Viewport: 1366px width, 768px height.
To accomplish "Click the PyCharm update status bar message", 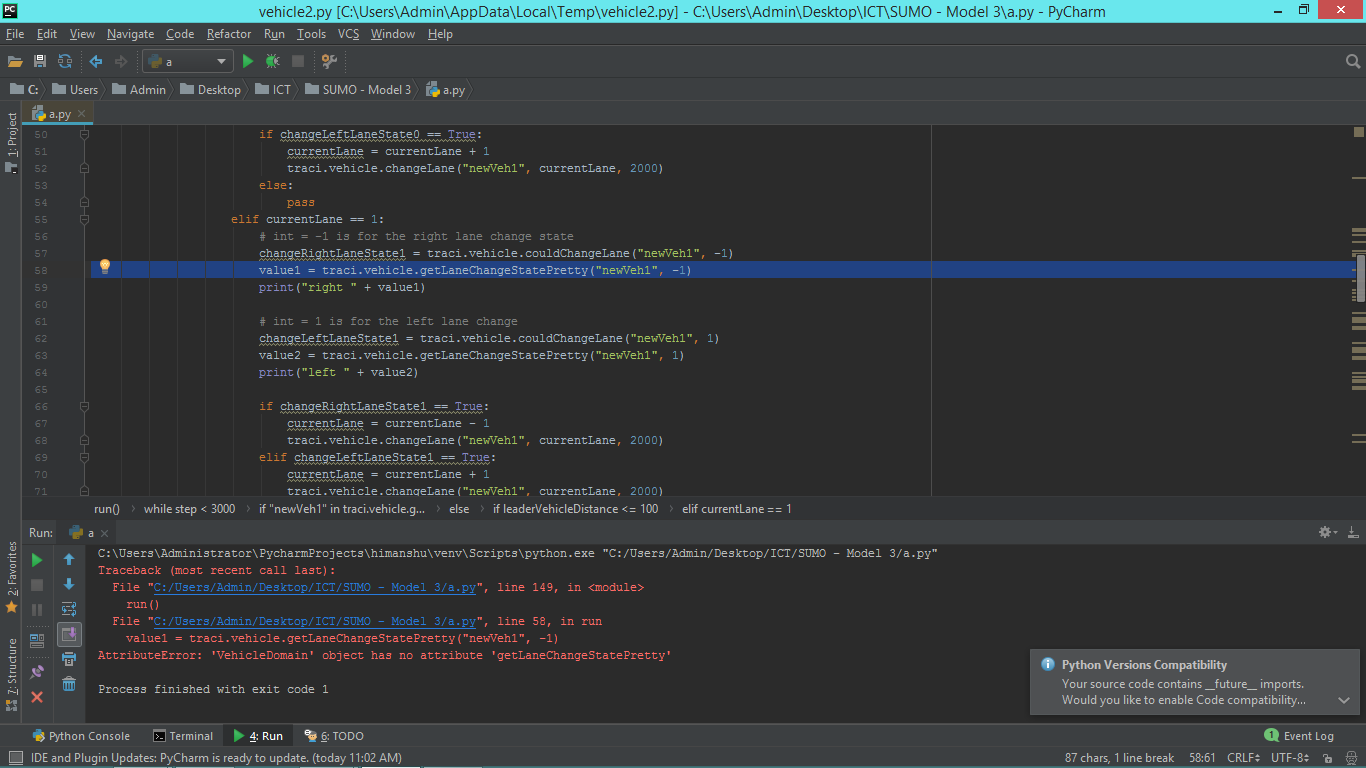I will 216,759.
